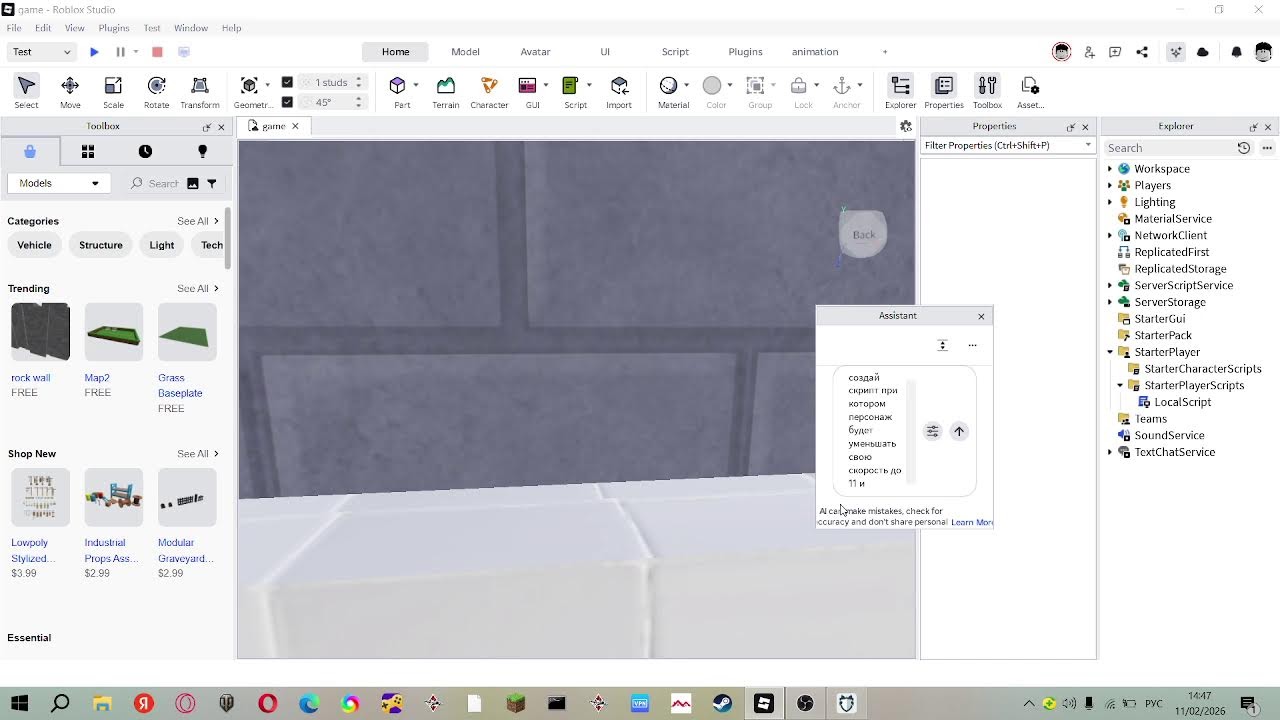Open the Import tool
Screen dimensions: 1280x720
pos(619,92)
